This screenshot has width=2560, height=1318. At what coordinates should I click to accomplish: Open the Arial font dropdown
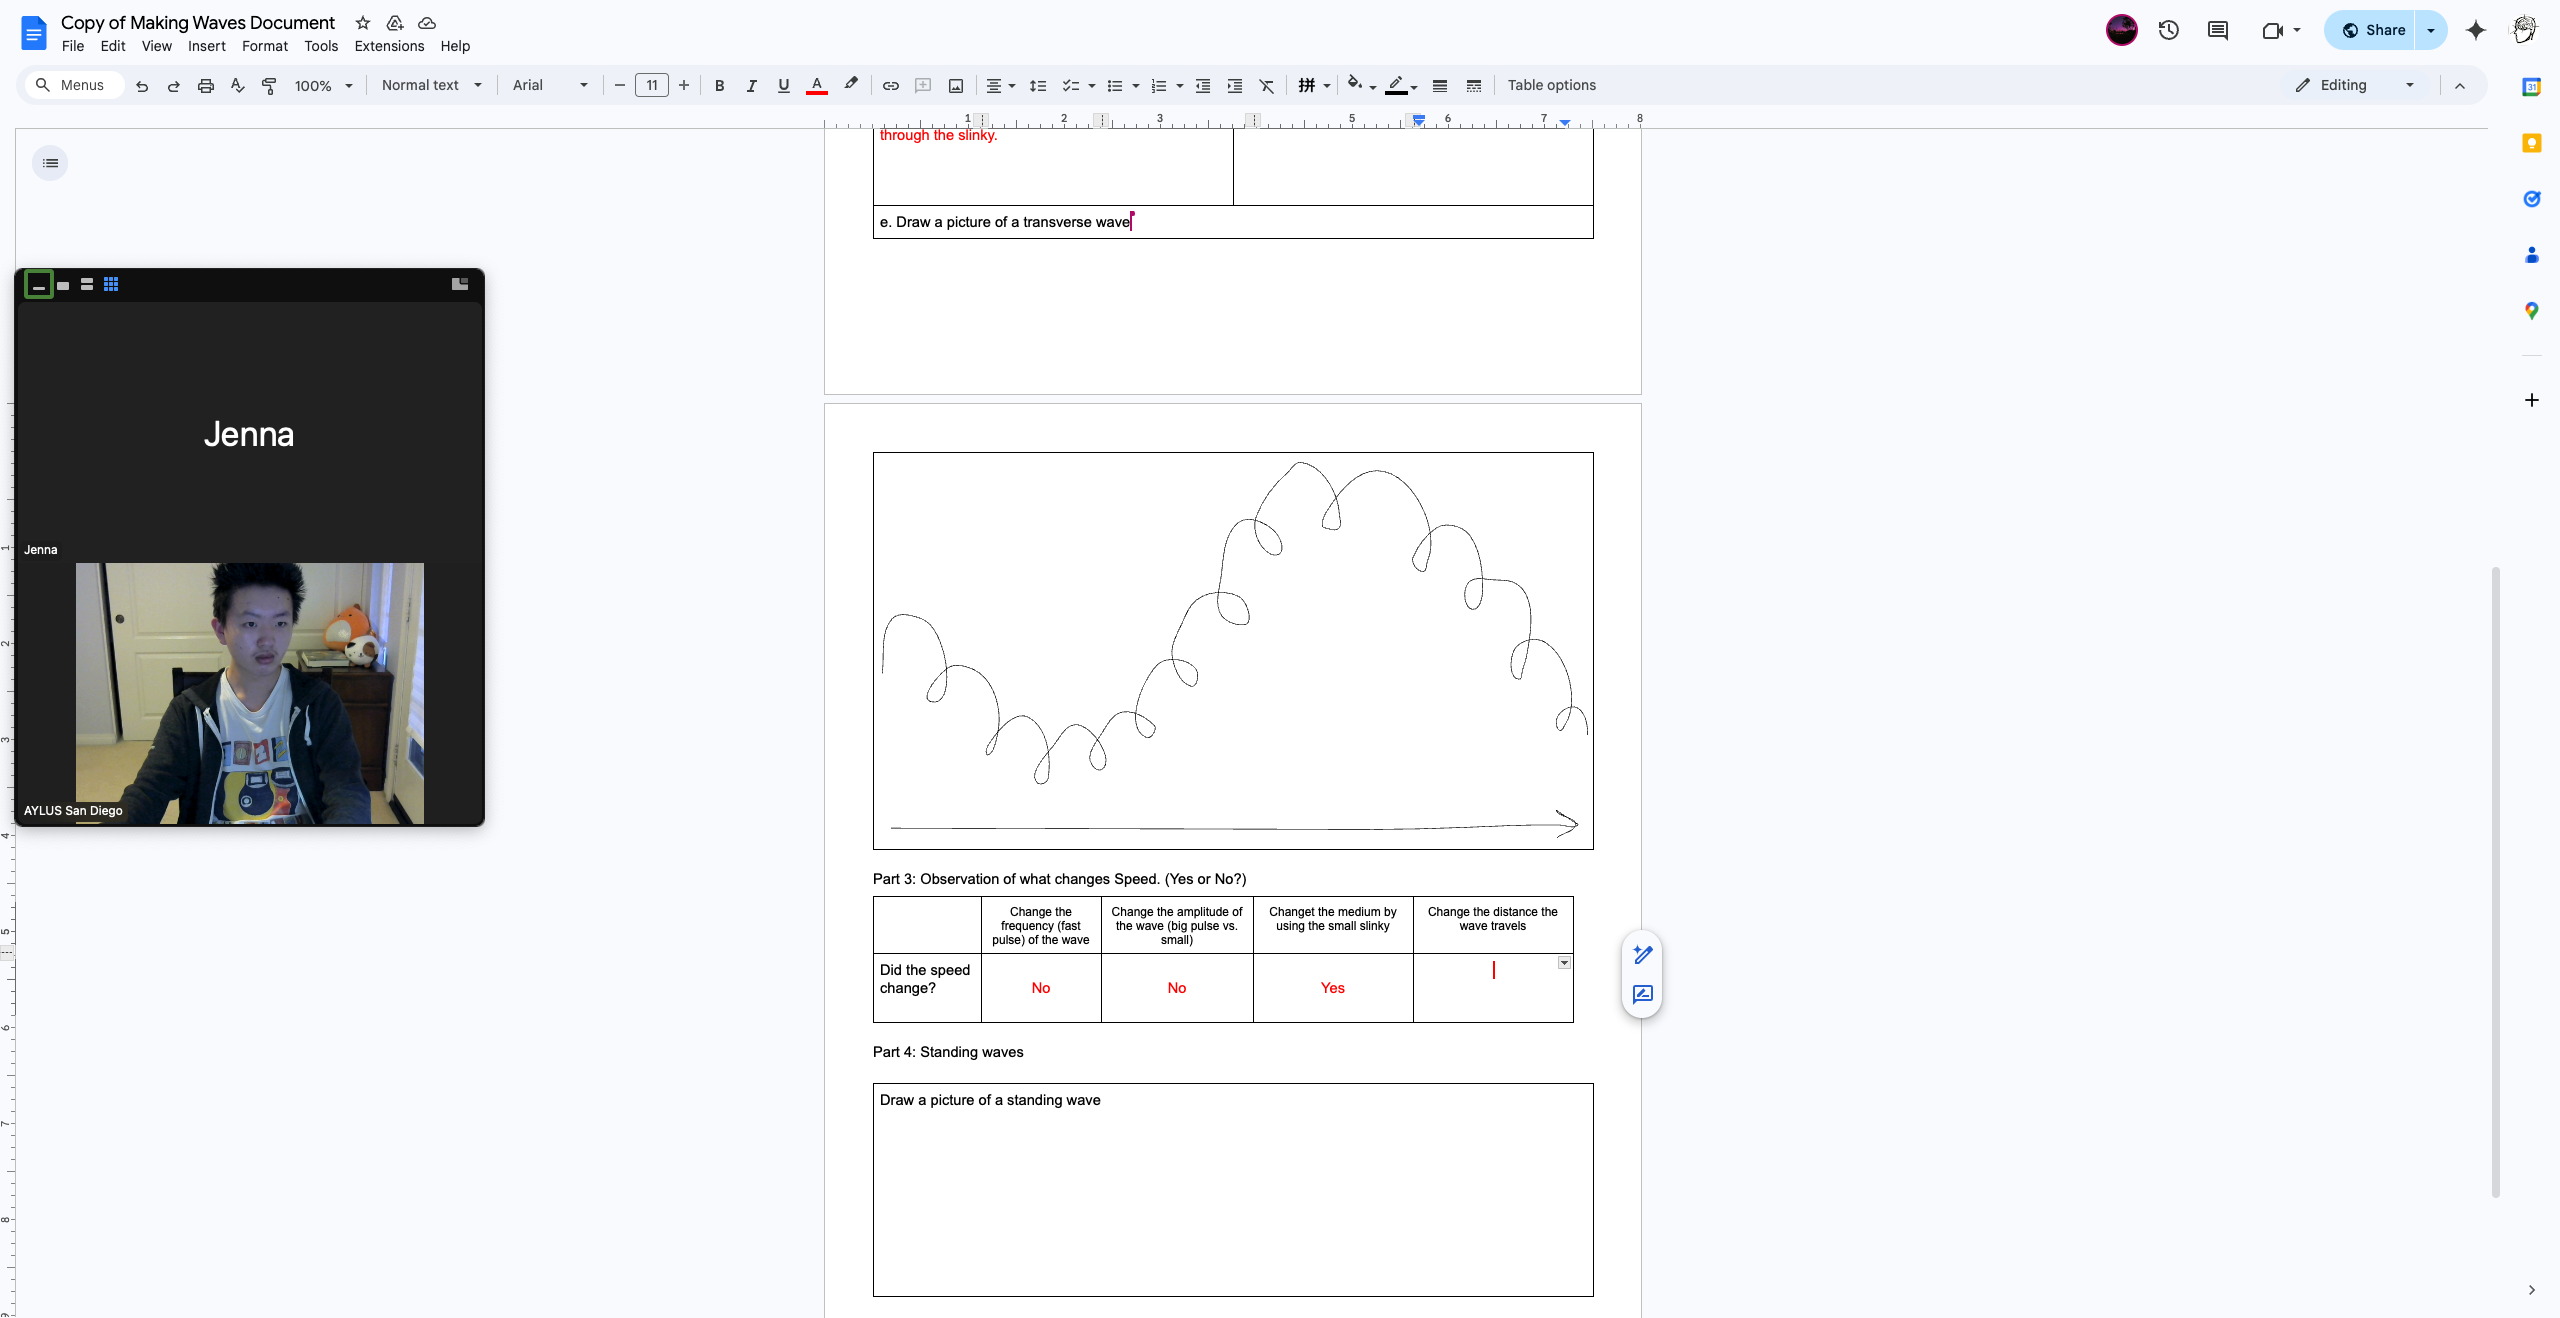coord(549,85)
